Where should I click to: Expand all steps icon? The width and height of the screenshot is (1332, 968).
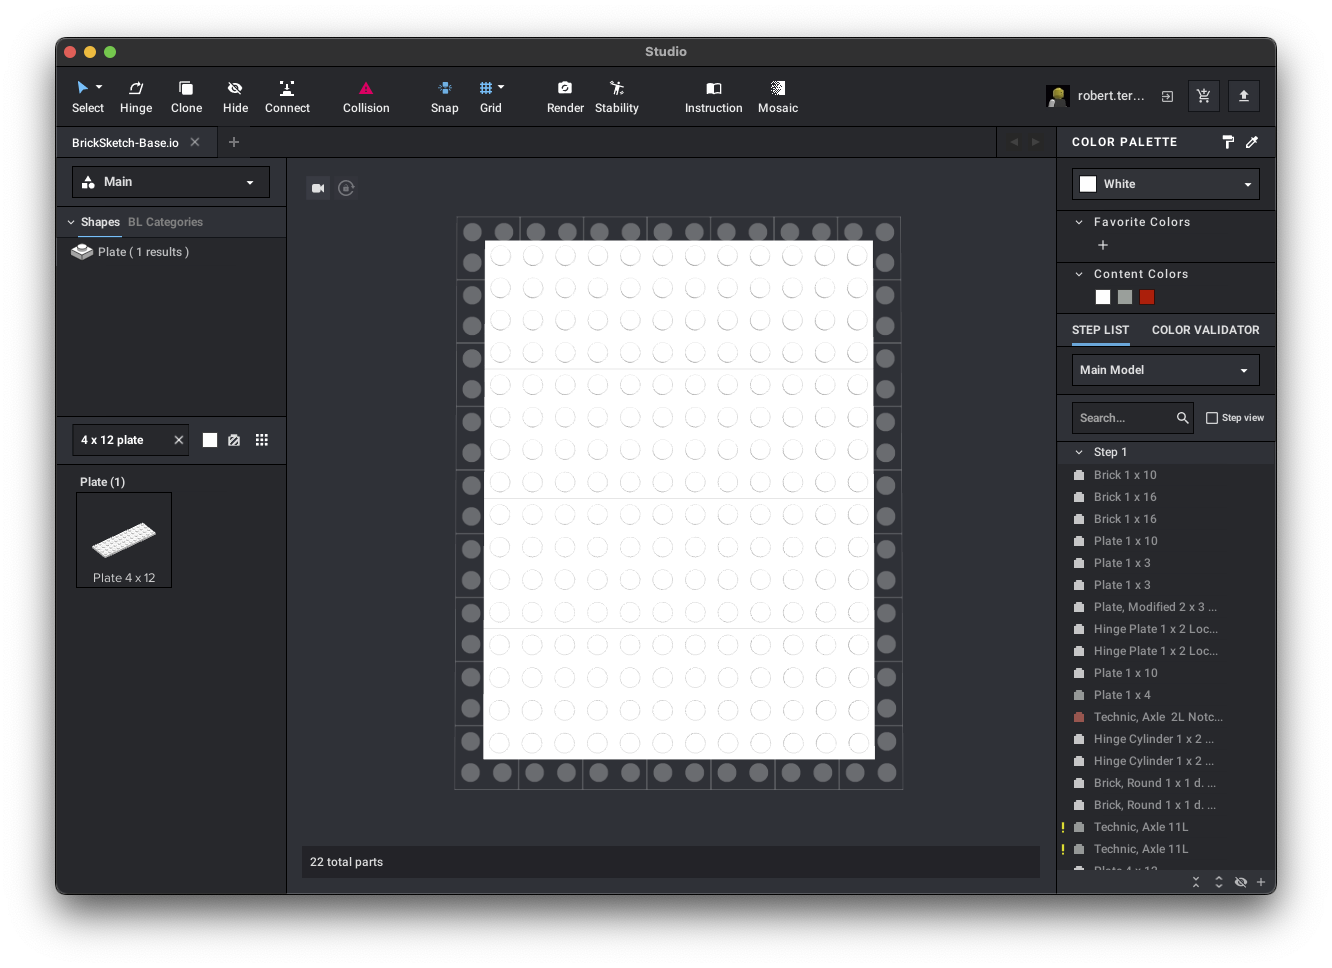click(1218, 882)
